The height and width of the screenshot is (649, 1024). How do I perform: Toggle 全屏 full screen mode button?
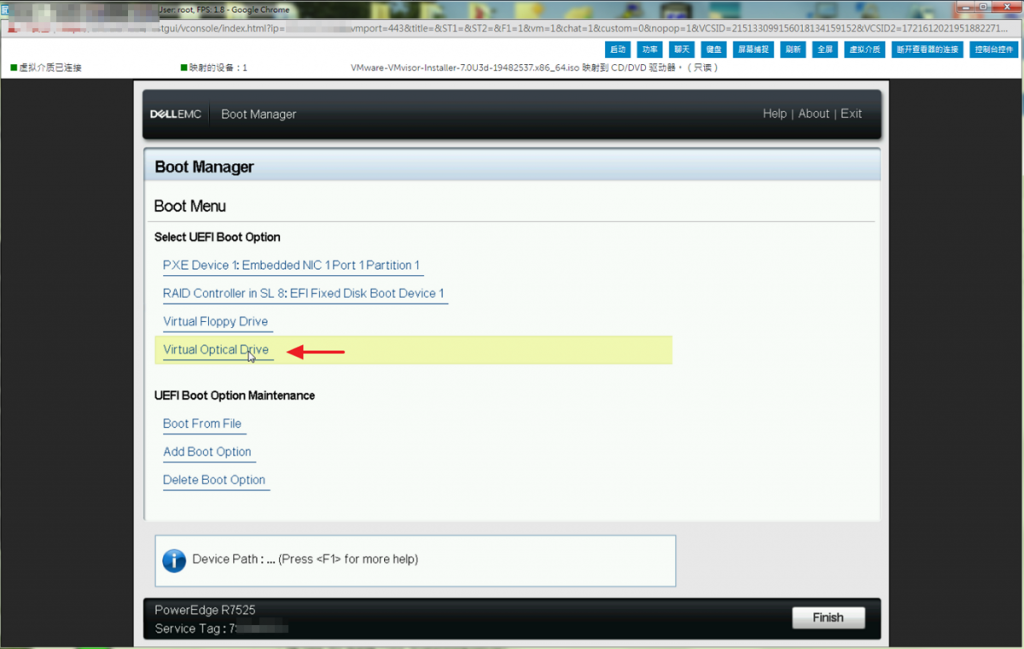825,50
